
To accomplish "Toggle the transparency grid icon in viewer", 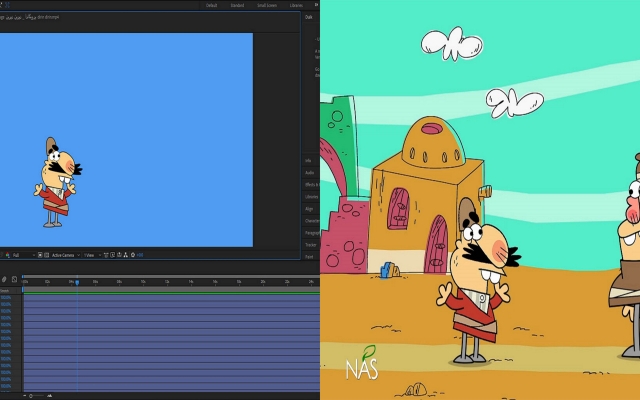I will coord(47,255).
